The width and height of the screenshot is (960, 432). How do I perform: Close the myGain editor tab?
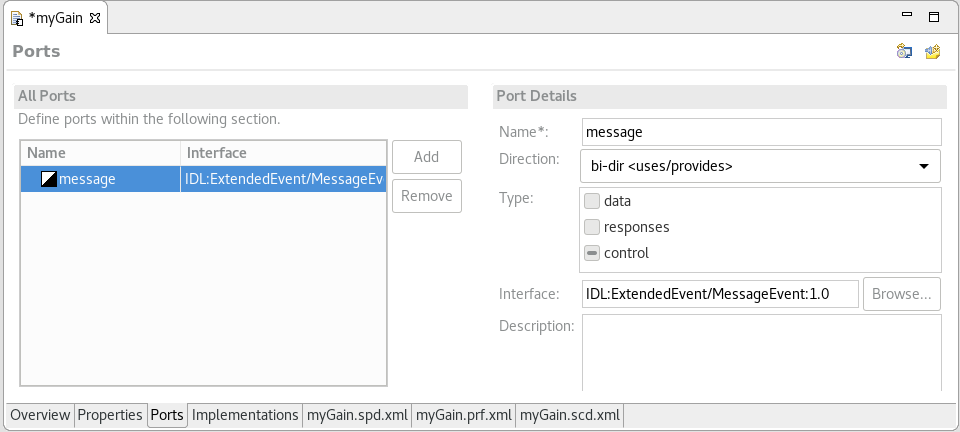click(x=95, y=18)
